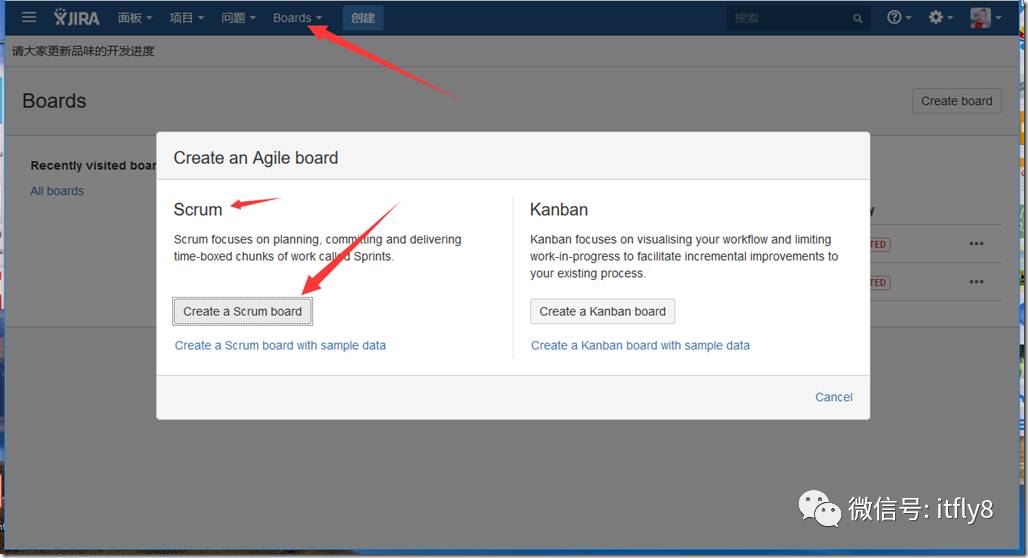The width and height of the screenshot is (1028, 558).
Task: Click the 创建 create button
Action: click(363, 18)
